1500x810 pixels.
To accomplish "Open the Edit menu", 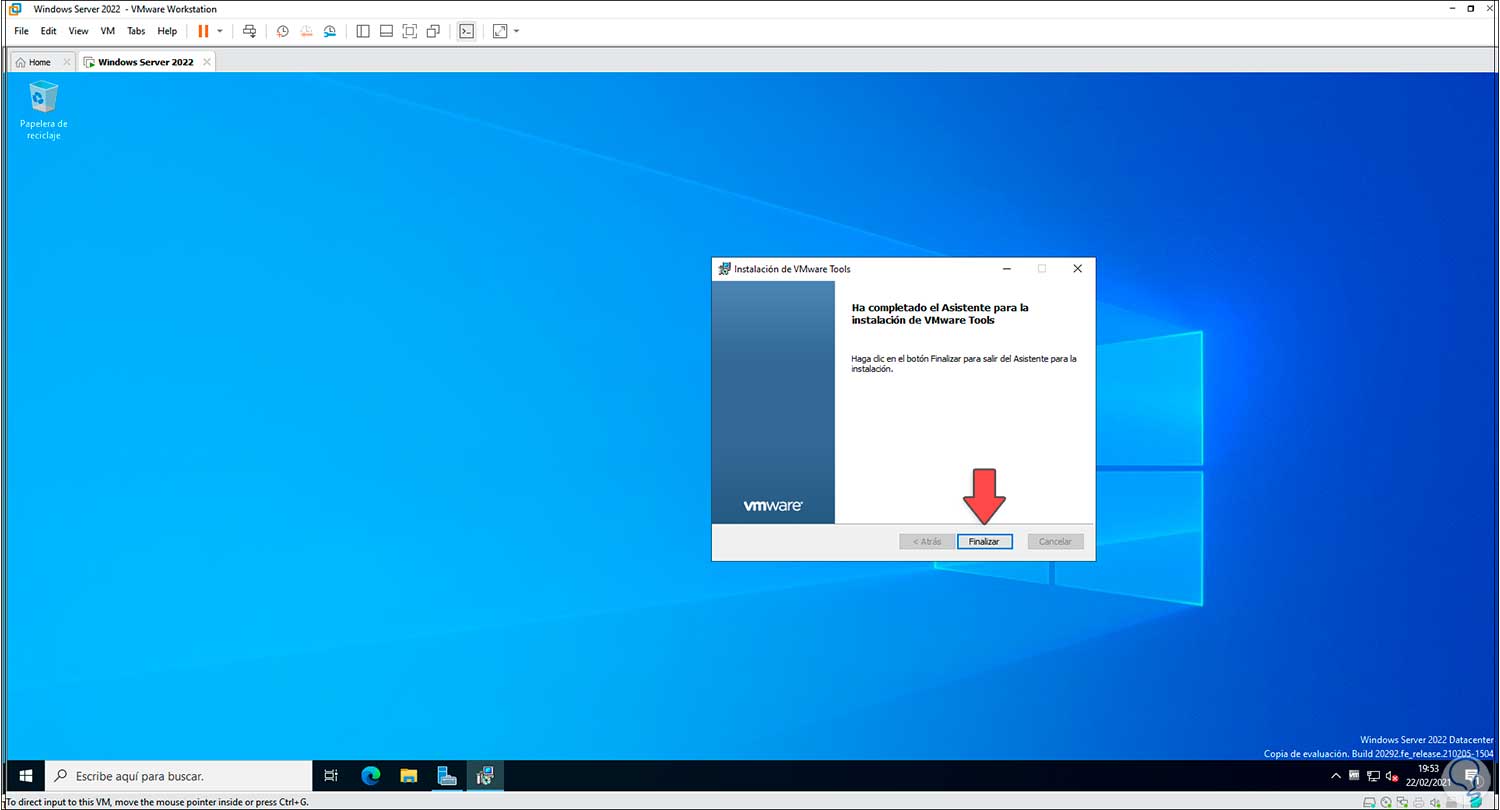I will [48, 31].
